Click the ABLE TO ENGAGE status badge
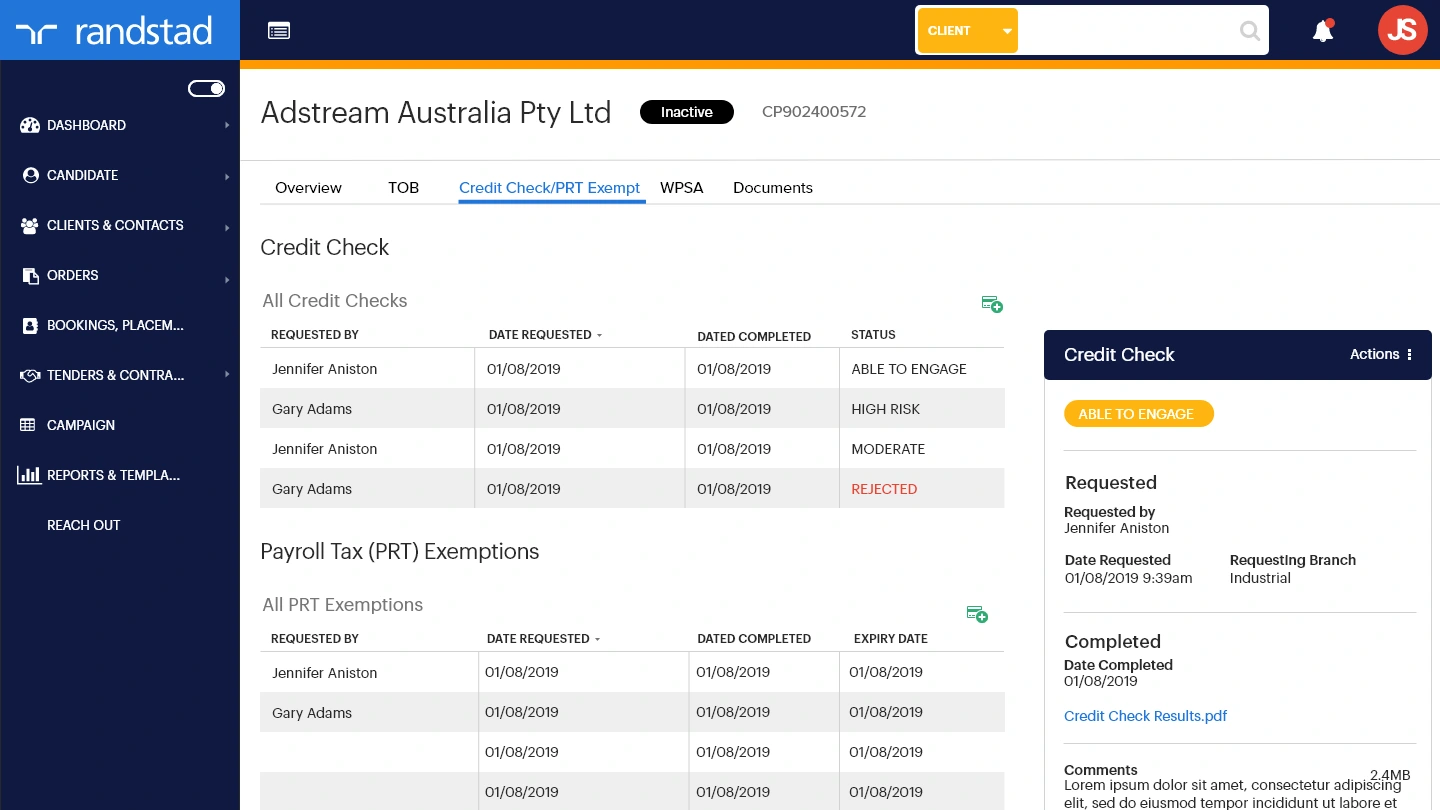1440x810 pixels. pyautogui.click(x=1138, y=414)
